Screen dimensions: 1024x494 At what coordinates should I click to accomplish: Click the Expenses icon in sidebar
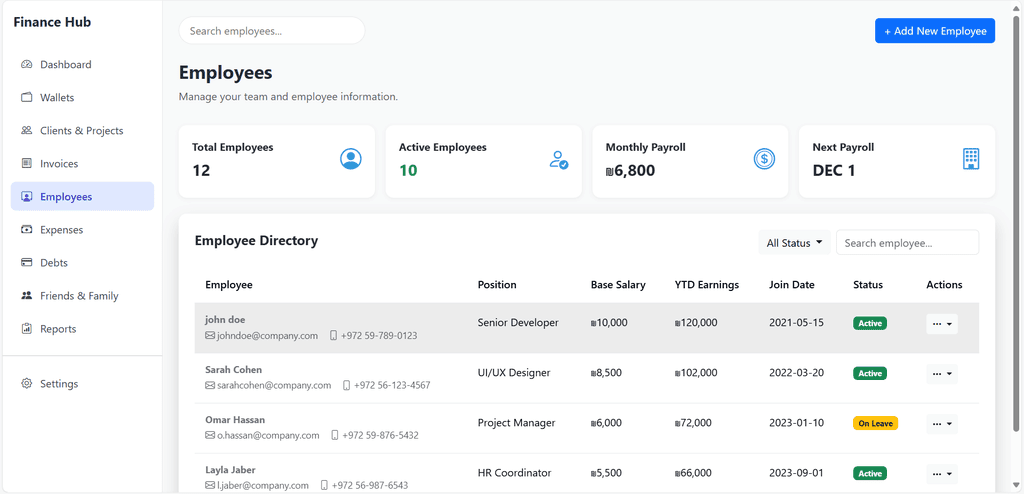pyautogui.click(x=27, y=229)
